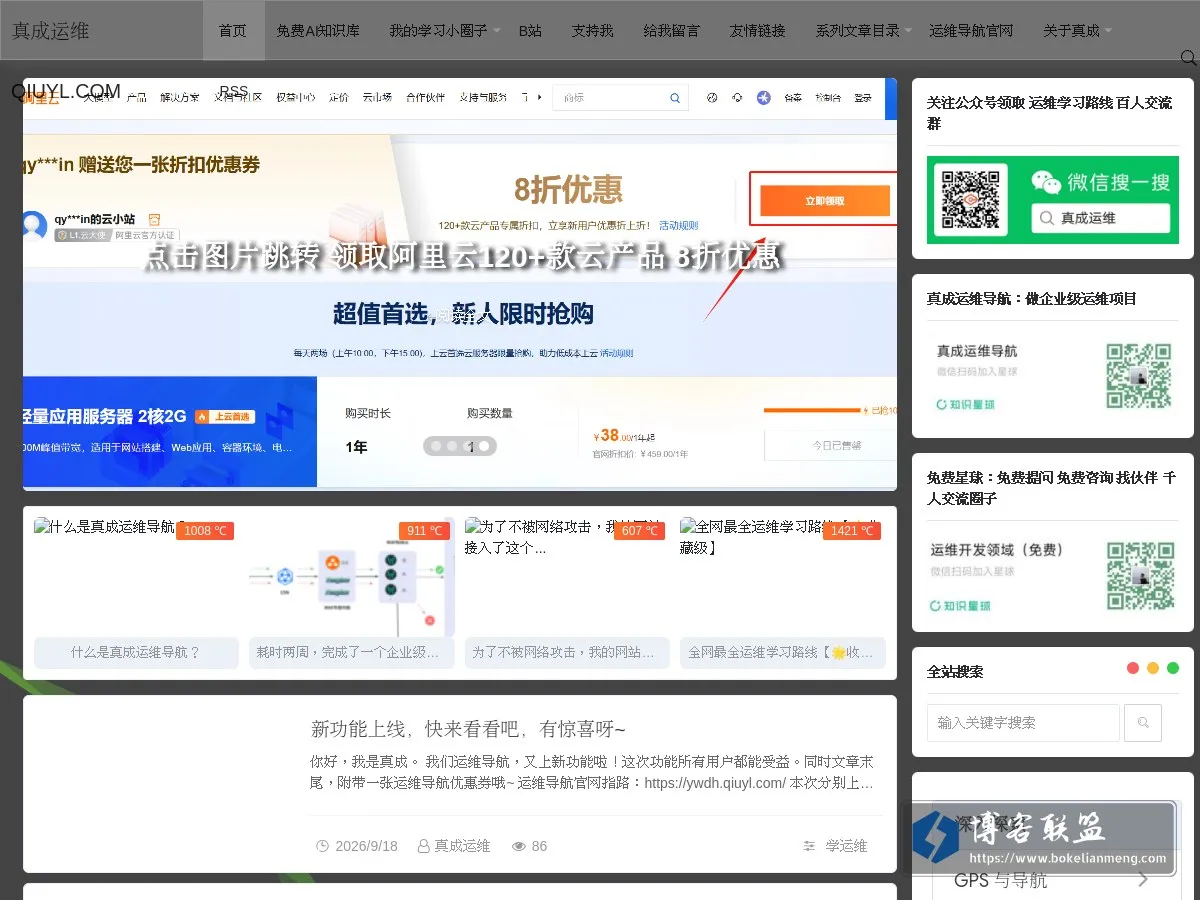Select 支持我 in the top navigation

(x=592, y=31)
